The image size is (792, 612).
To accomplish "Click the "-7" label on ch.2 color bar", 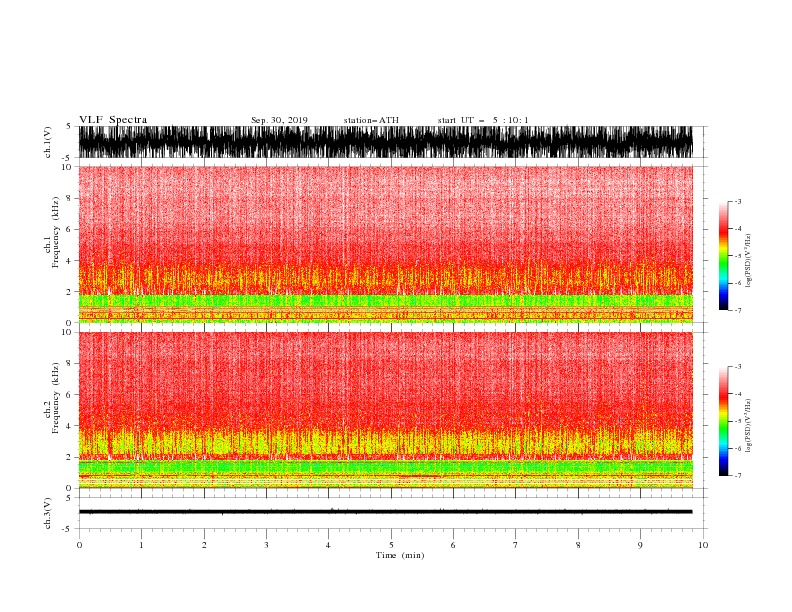I will click(x=737, y=476).
